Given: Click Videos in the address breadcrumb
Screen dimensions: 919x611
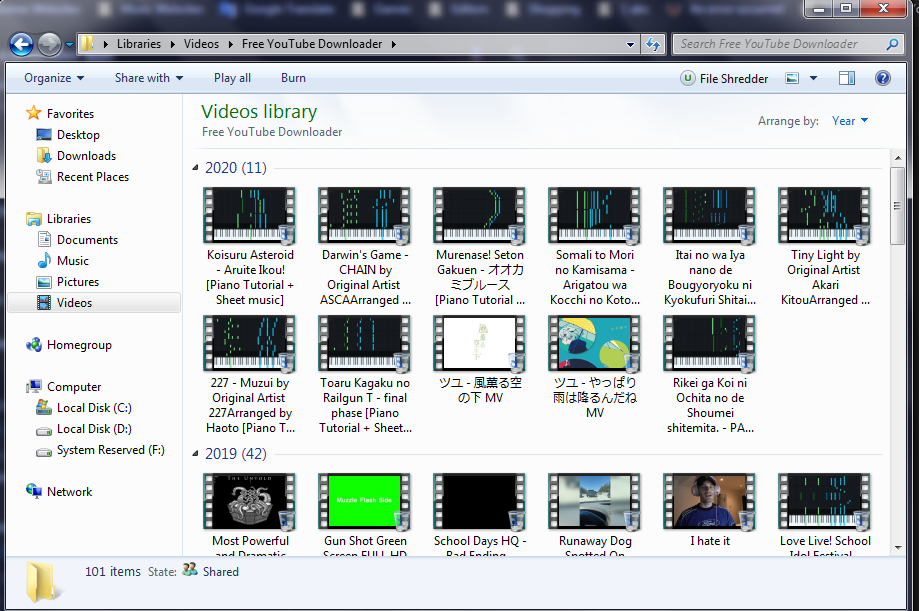Looking at the screenshot, I should (201, 44).
